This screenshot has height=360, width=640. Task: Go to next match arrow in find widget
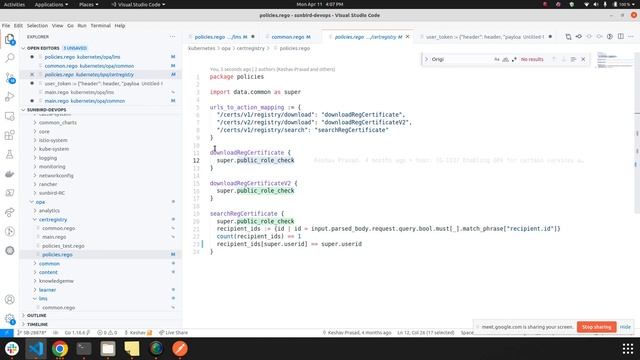click(564, 59)
